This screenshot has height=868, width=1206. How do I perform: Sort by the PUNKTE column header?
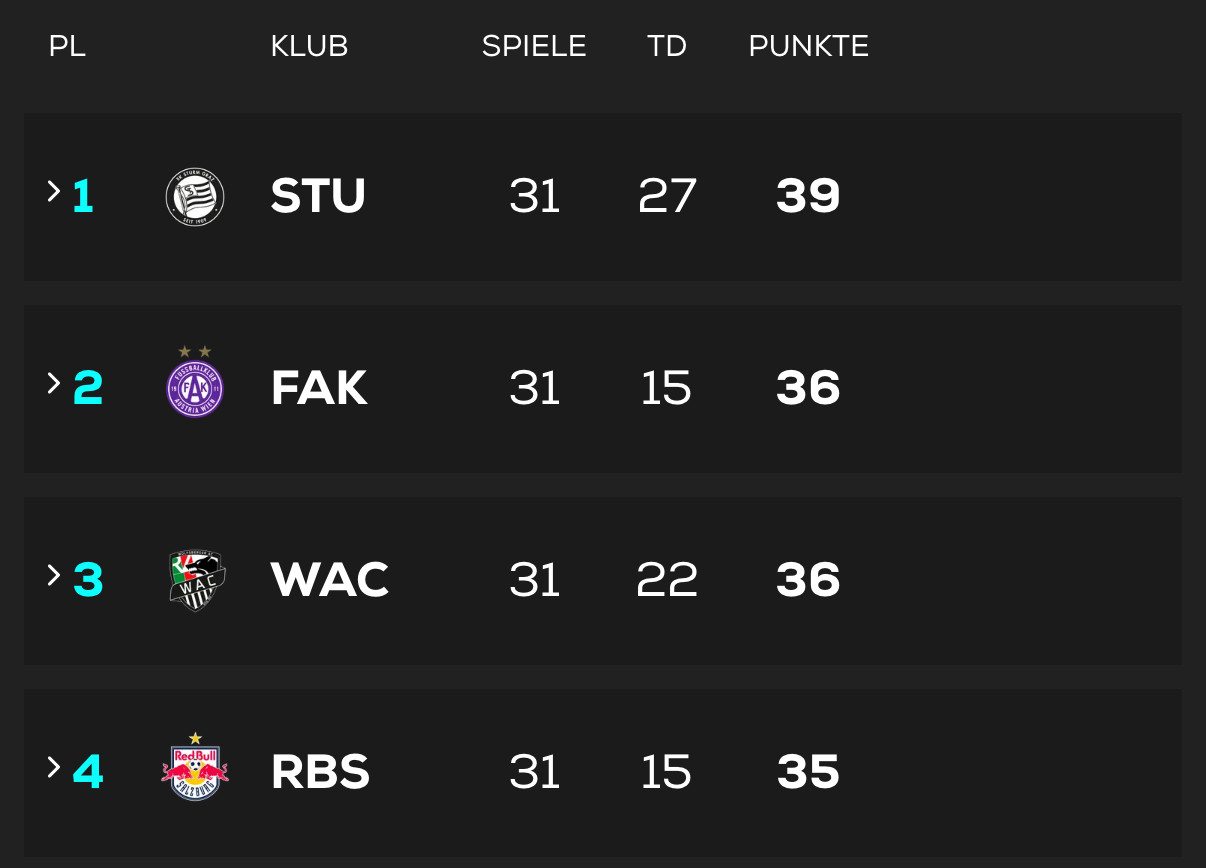tap(808, 46)
